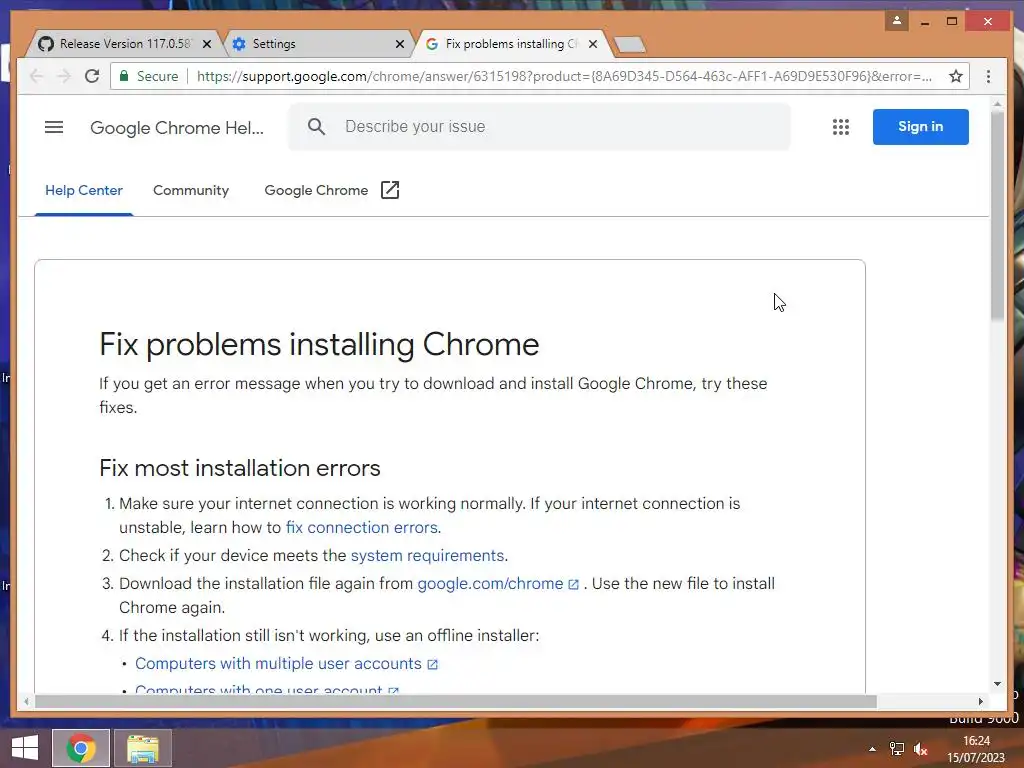This screenshot has width=1024, height=768.
Task: Open a new tab
Action: click(630, 44)
